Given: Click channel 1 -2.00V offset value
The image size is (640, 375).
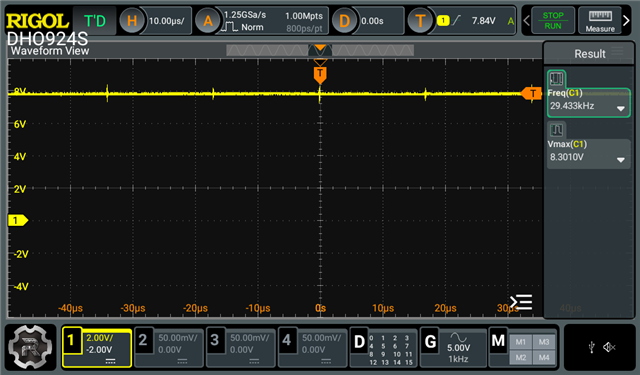Looking at the screenshot, I should (99, 350).
